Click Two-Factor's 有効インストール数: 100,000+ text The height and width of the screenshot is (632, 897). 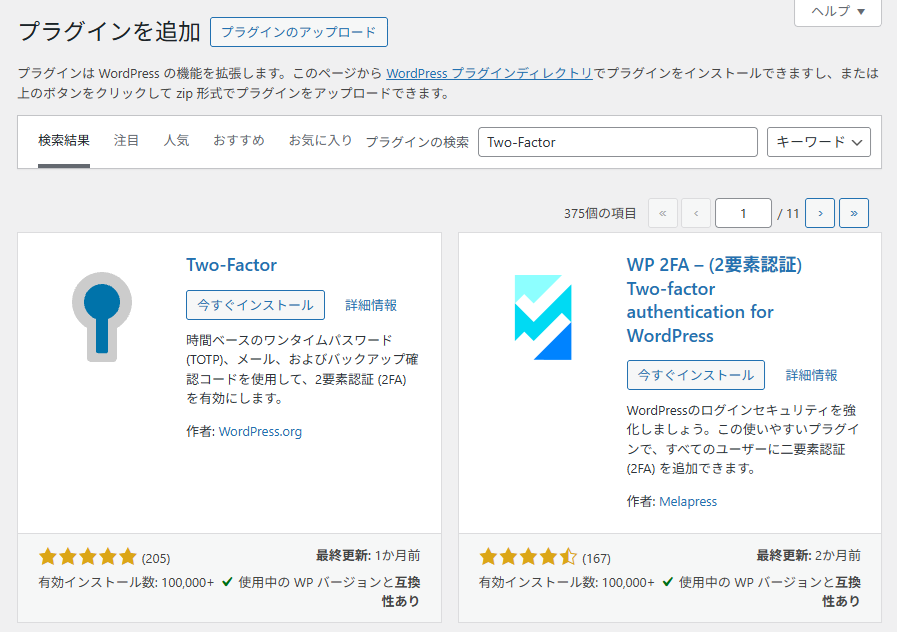(126, 583)
